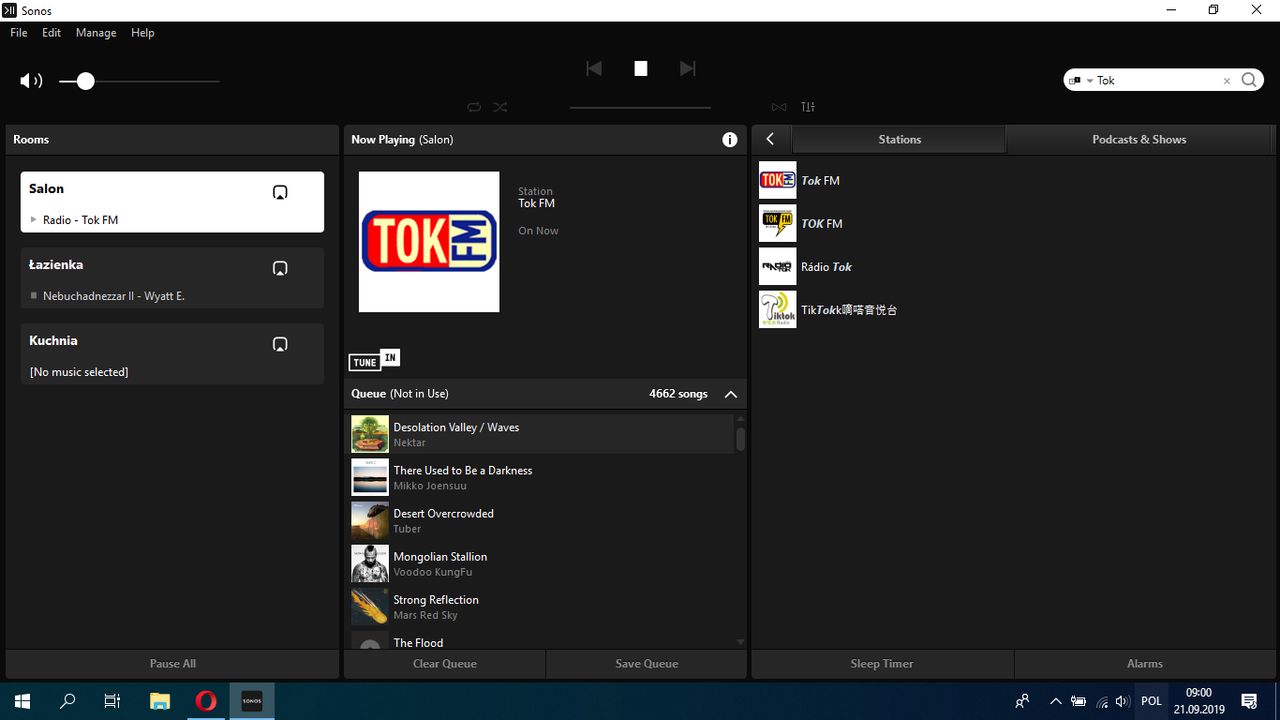
Task: Open the system volume tray icon
Action: tap(1122, 701)
